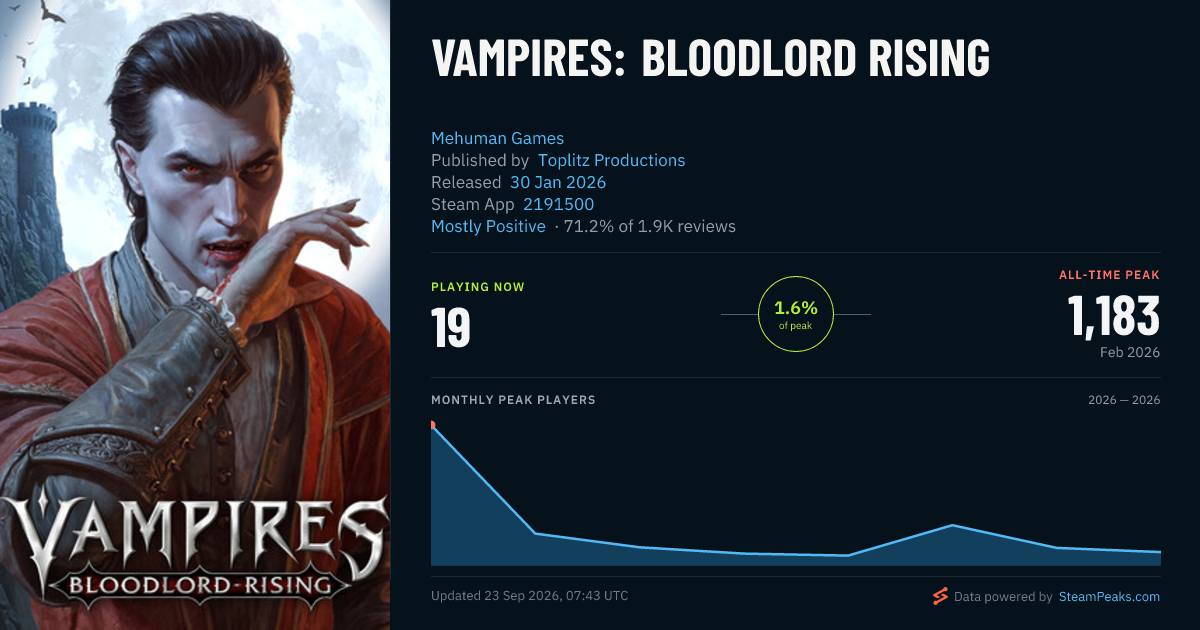Click the secondary bump in the player chart
The height and width of the screenshot is (630, 1200).
(x=954, y=526)
